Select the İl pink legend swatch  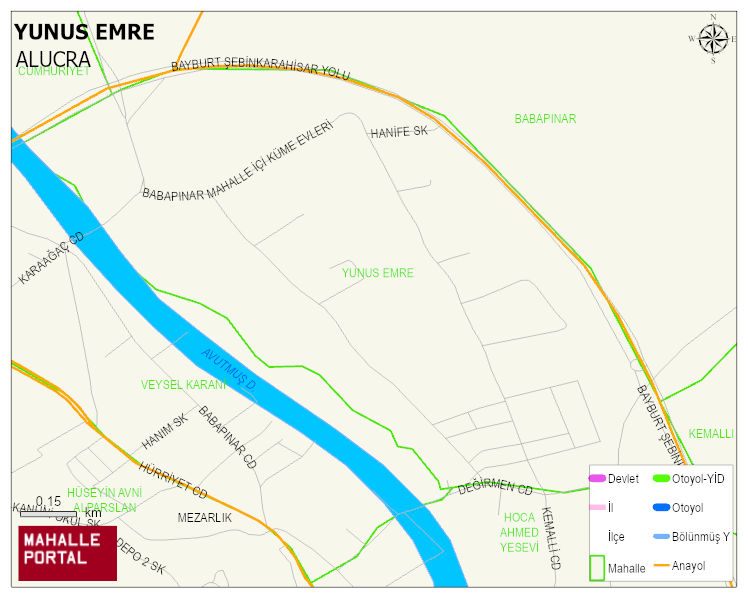coord(597,507)
